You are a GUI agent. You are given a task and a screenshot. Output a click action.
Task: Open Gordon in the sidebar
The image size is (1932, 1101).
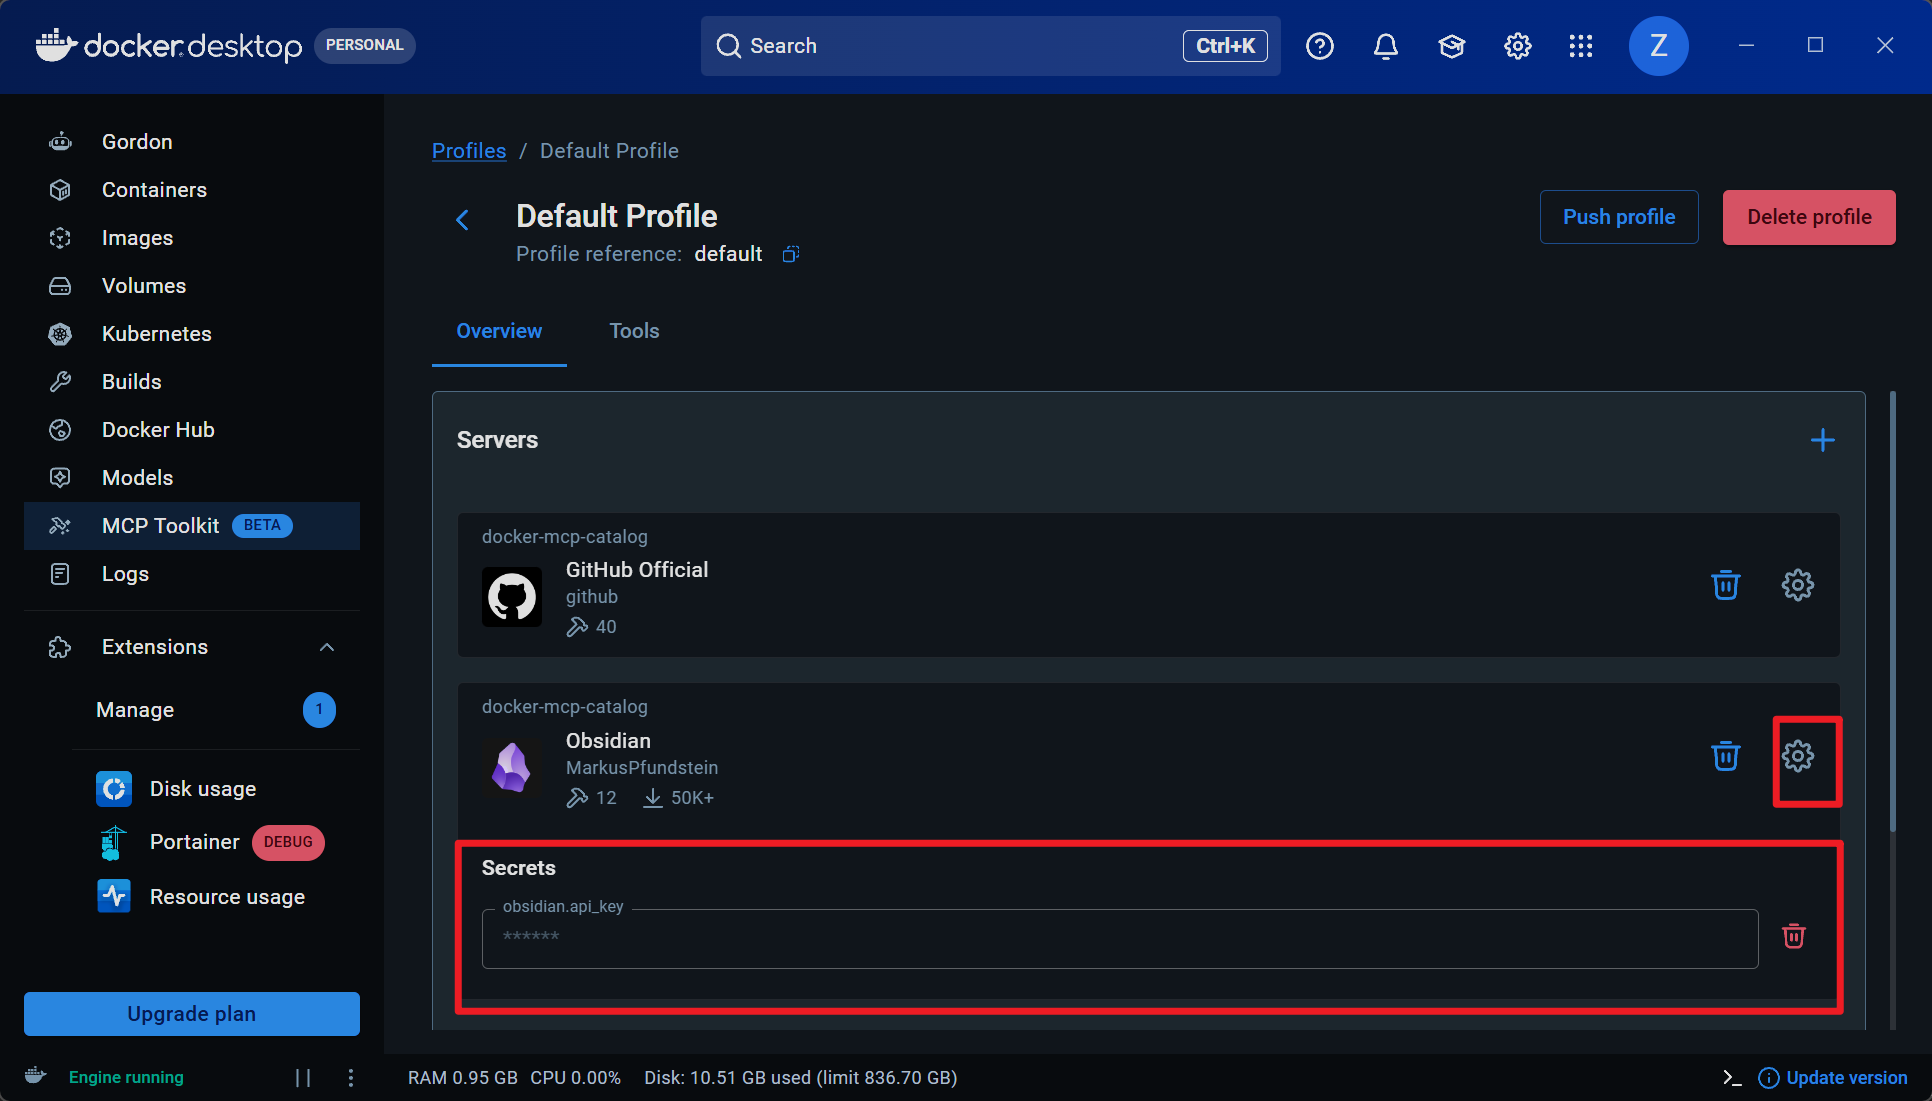pos(192,142)
